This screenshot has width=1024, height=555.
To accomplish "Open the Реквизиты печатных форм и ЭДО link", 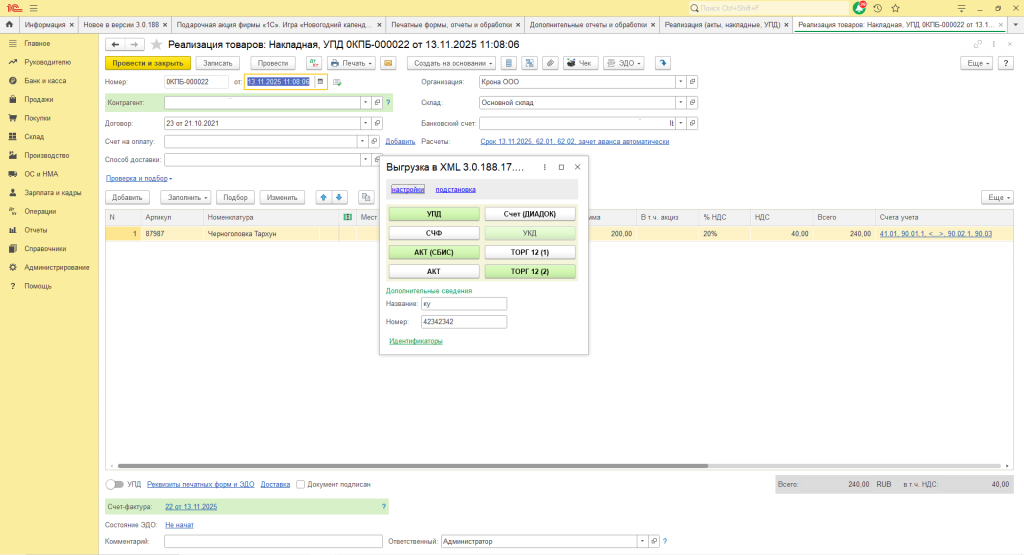I will point(200,484).
